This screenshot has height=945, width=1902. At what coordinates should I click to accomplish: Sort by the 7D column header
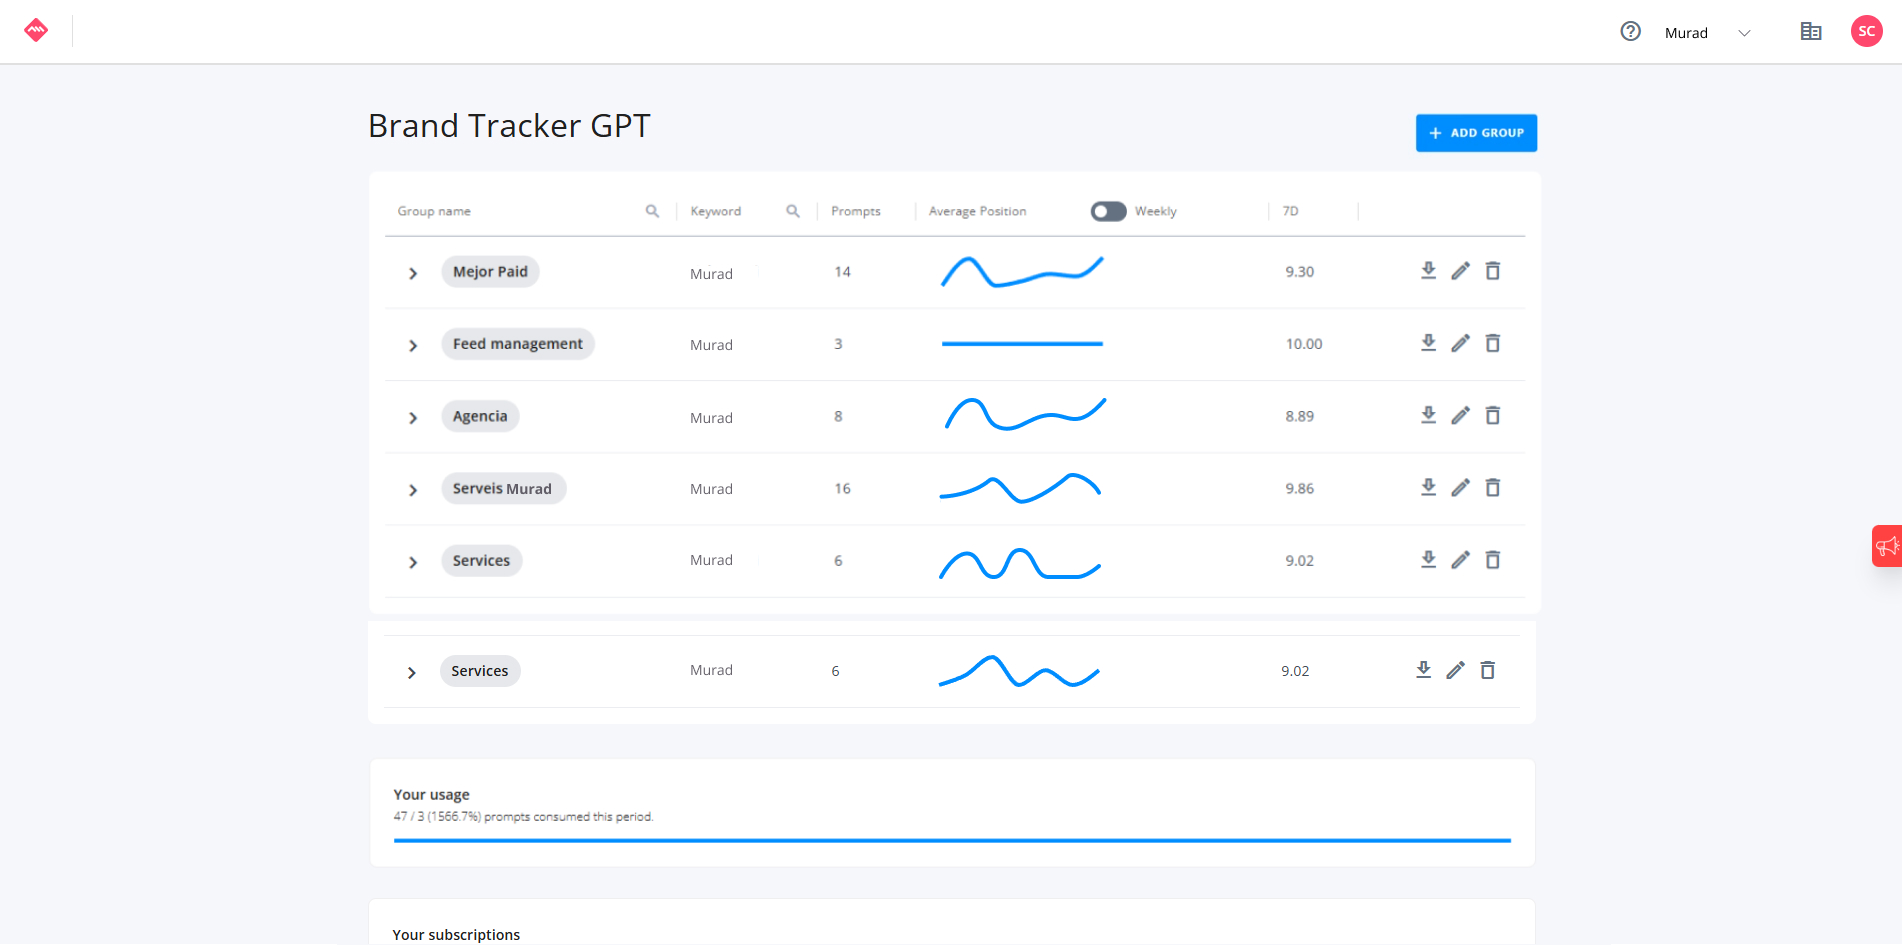[1290, 211]
